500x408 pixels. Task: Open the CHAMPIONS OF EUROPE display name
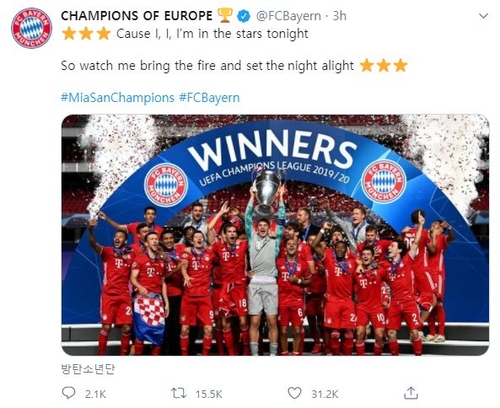137,16
